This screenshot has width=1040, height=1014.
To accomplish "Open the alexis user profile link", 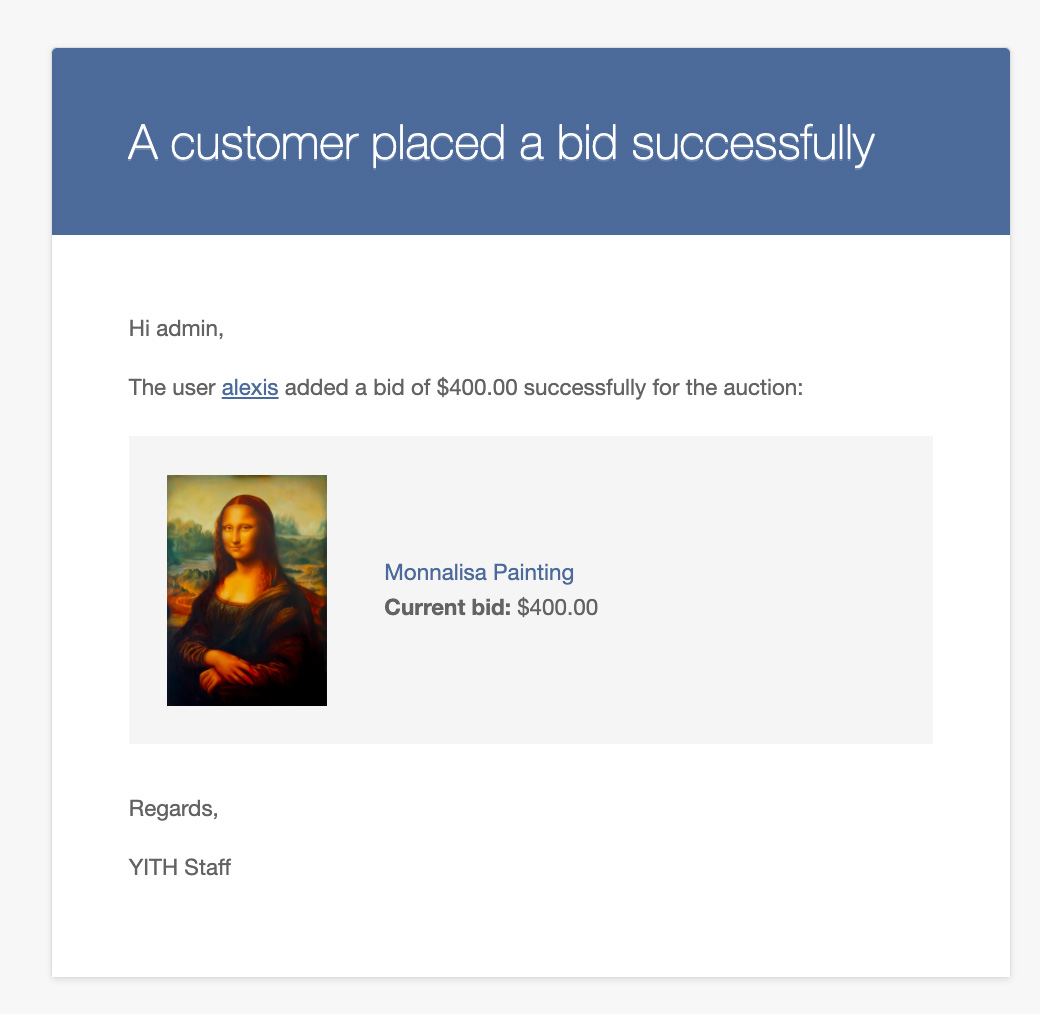I will point(250,387).
